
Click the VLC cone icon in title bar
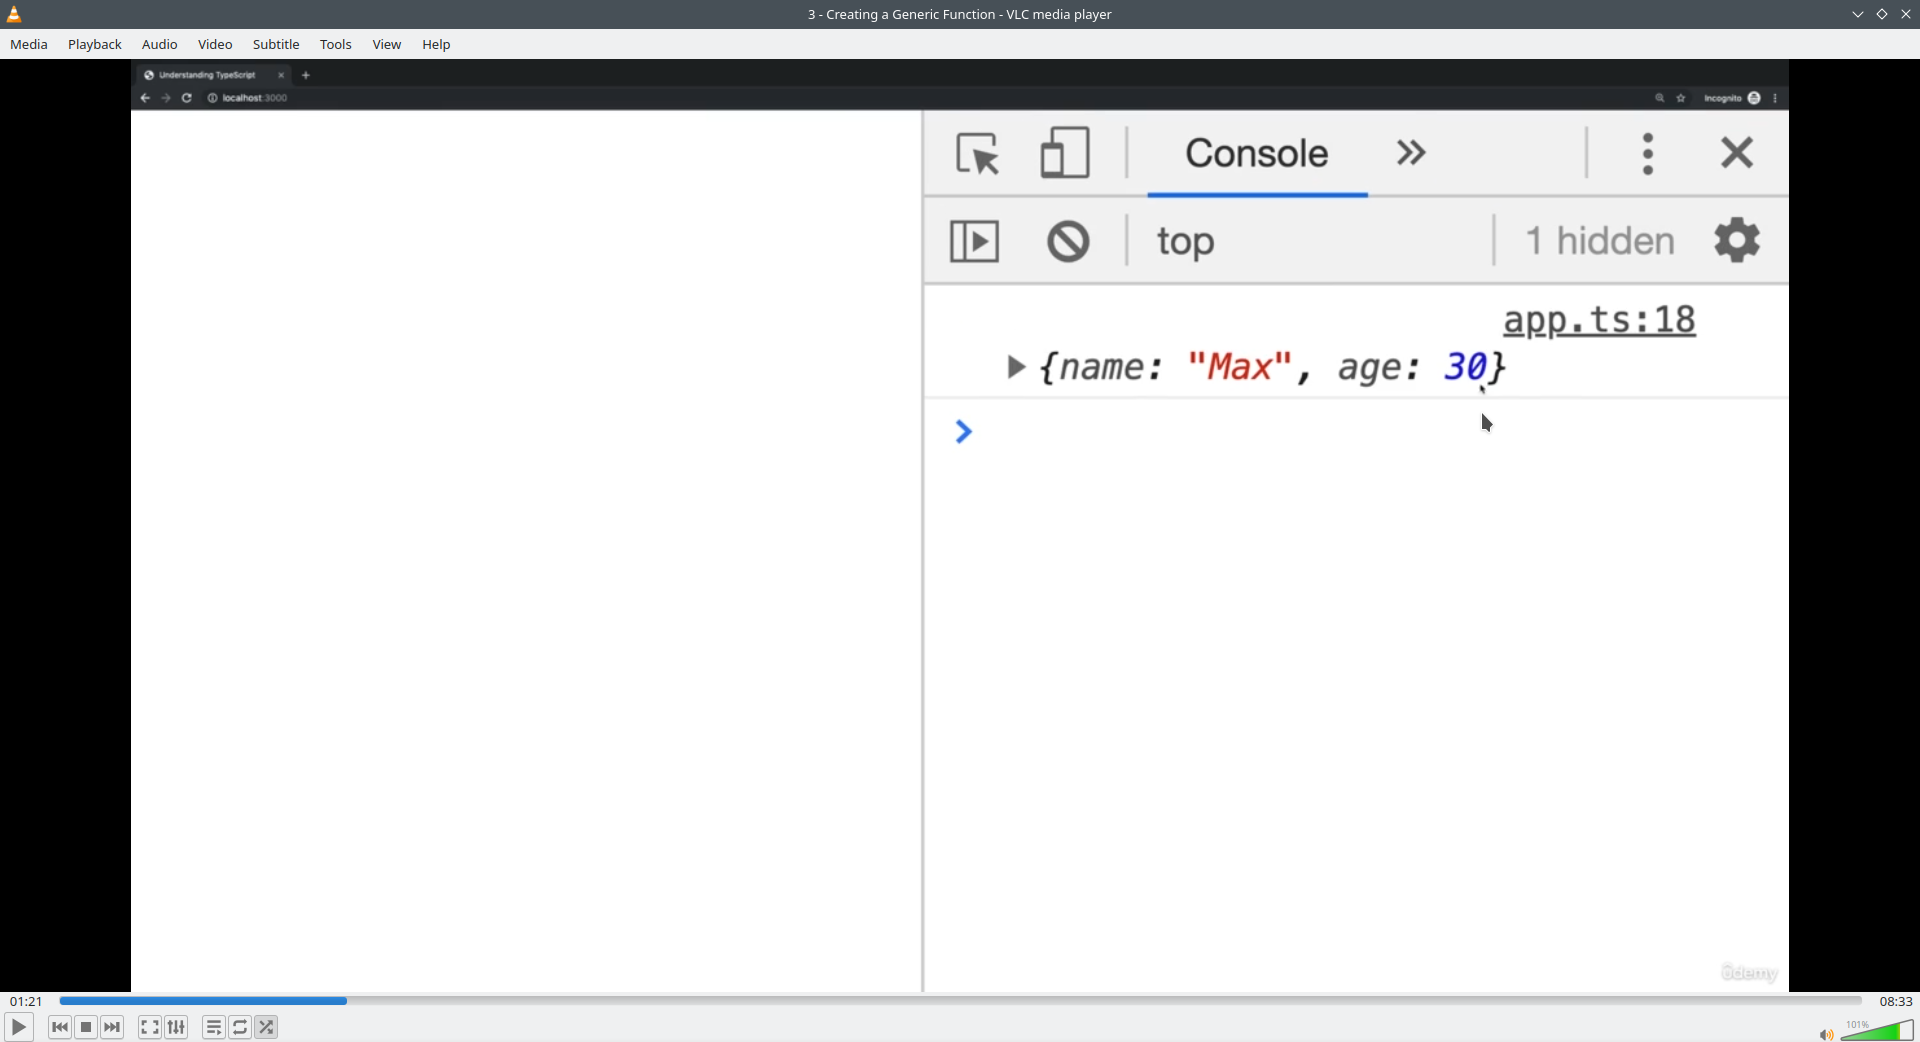click(x=15, y=14)
